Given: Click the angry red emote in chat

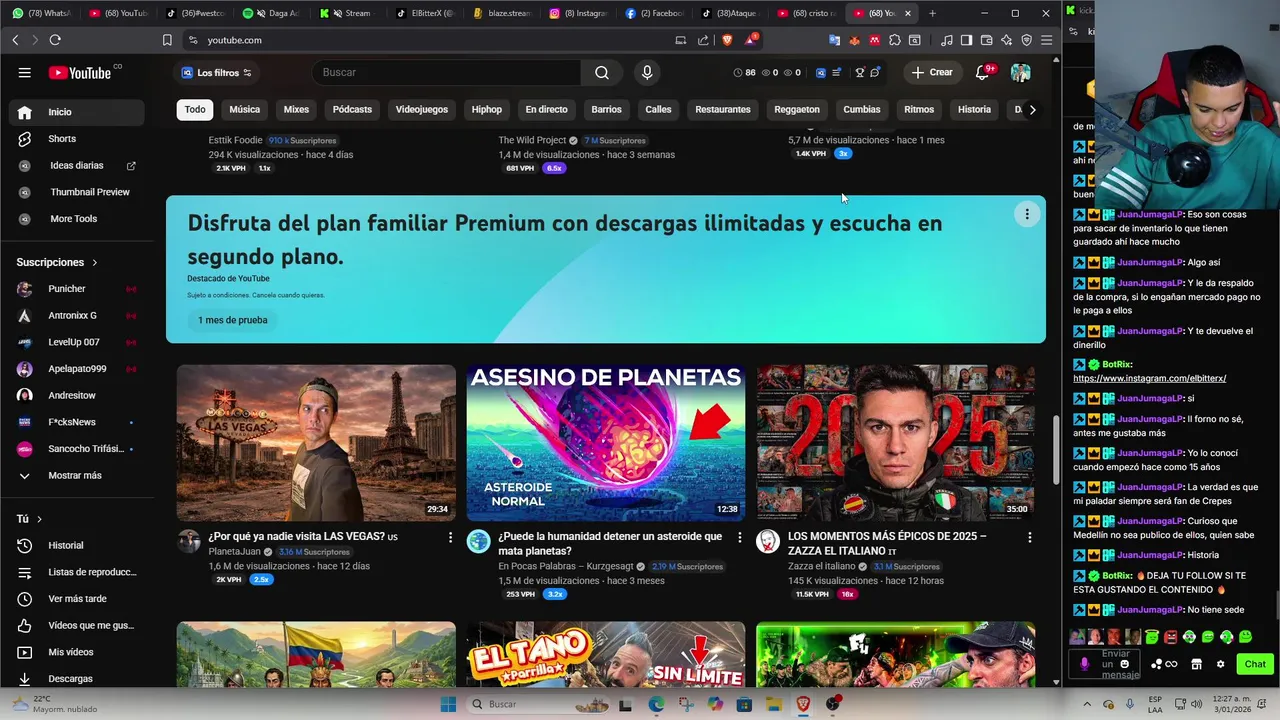Looking at the screenshot, I should pyautogui.click(x=1171, y=637).
